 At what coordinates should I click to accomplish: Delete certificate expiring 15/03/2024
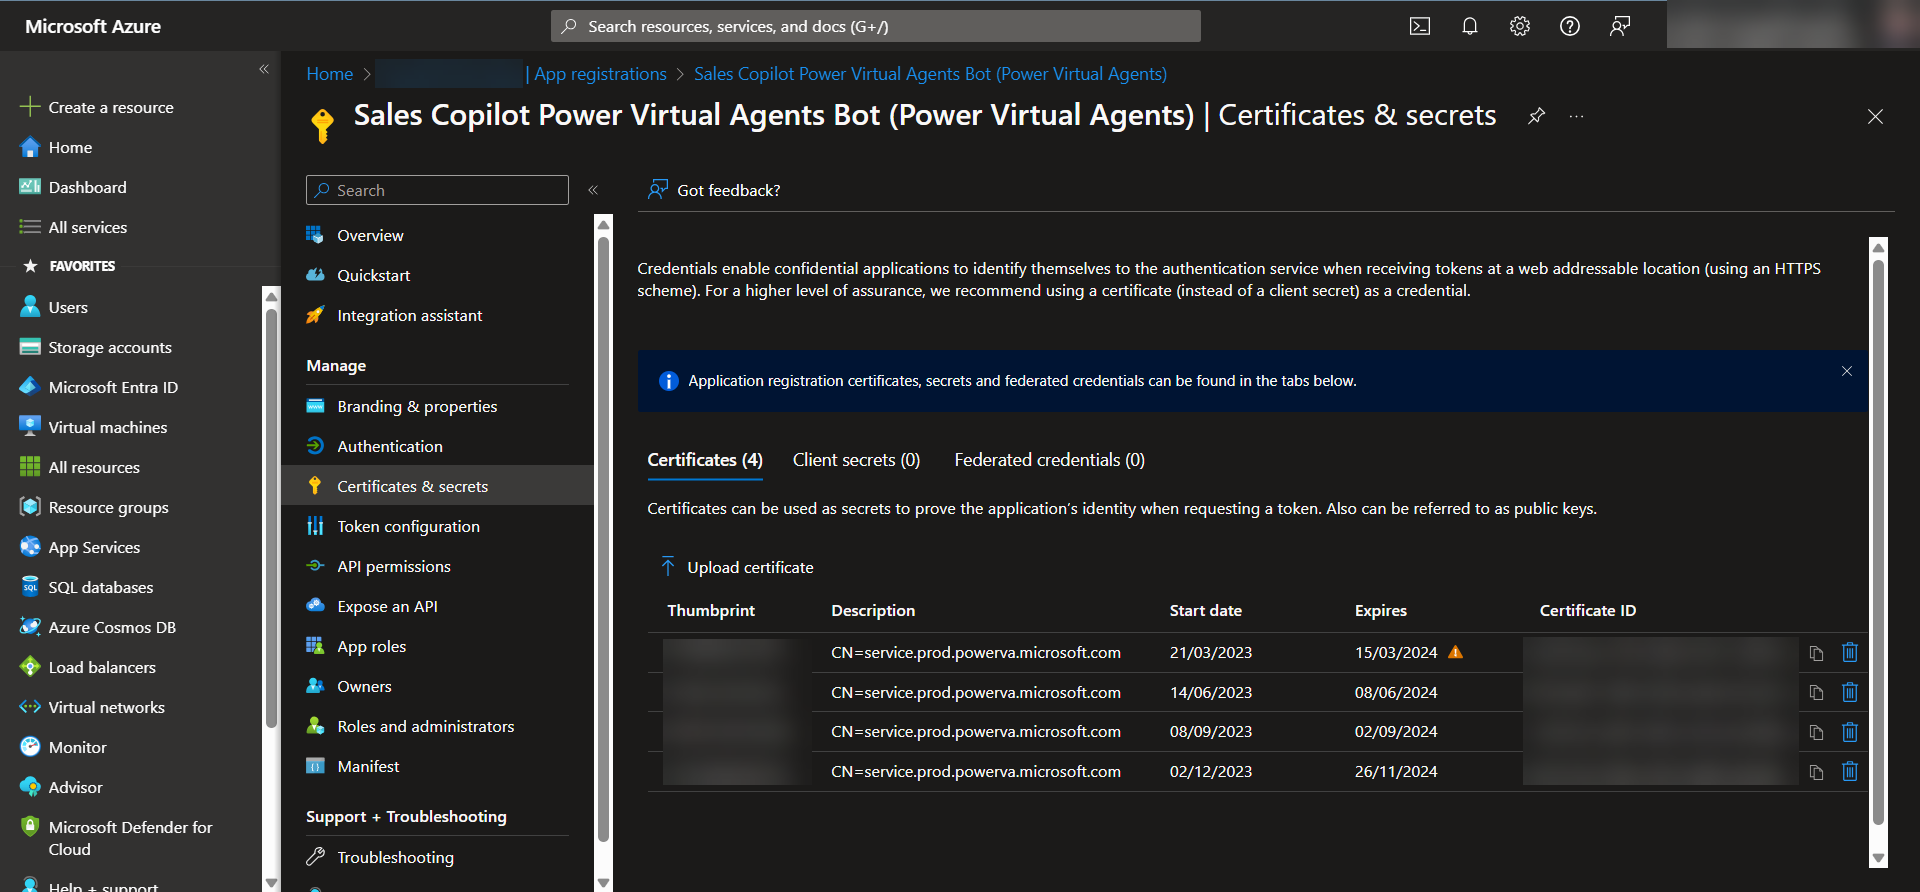(1850, 652)
